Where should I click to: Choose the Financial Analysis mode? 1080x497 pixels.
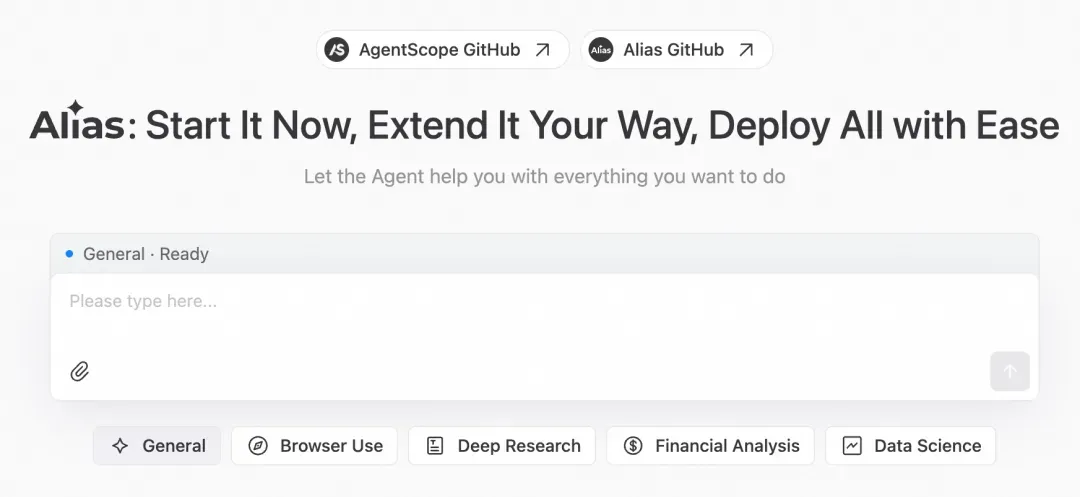click(710, 446)
